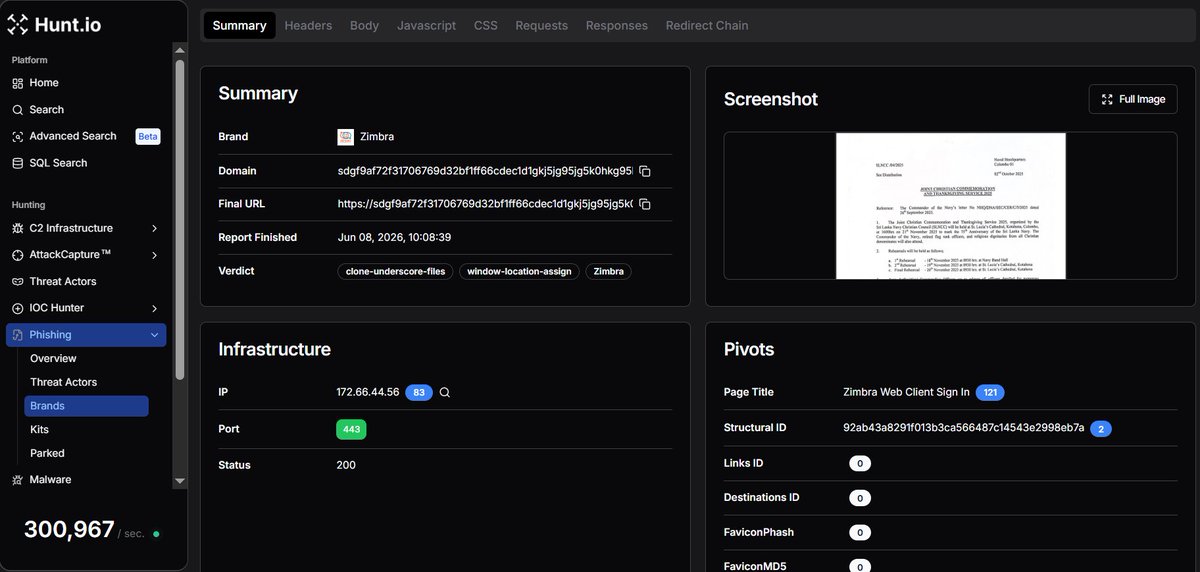Open the Requests tab

(x=541, y=25)
